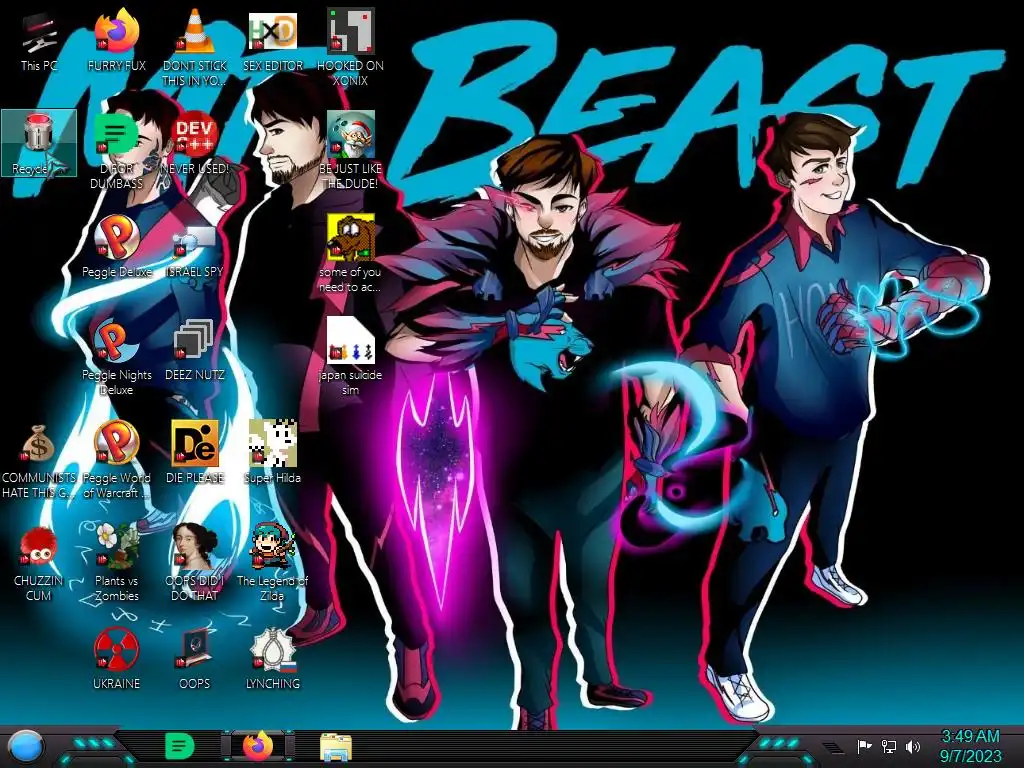
Task: Open the OOPS headset icon shortcut
Action: 194,658
